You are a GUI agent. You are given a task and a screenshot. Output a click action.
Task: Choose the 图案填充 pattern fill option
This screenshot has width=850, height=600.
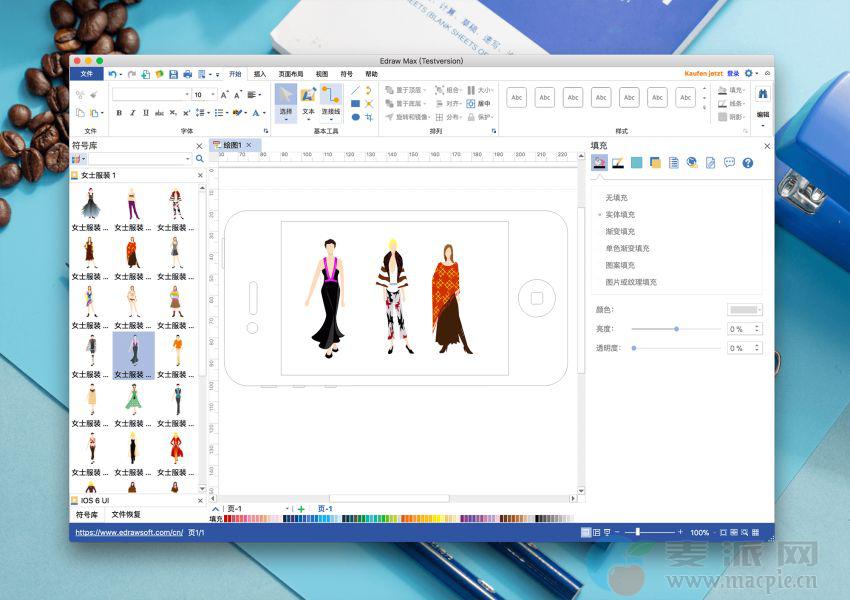click(620, 266)
